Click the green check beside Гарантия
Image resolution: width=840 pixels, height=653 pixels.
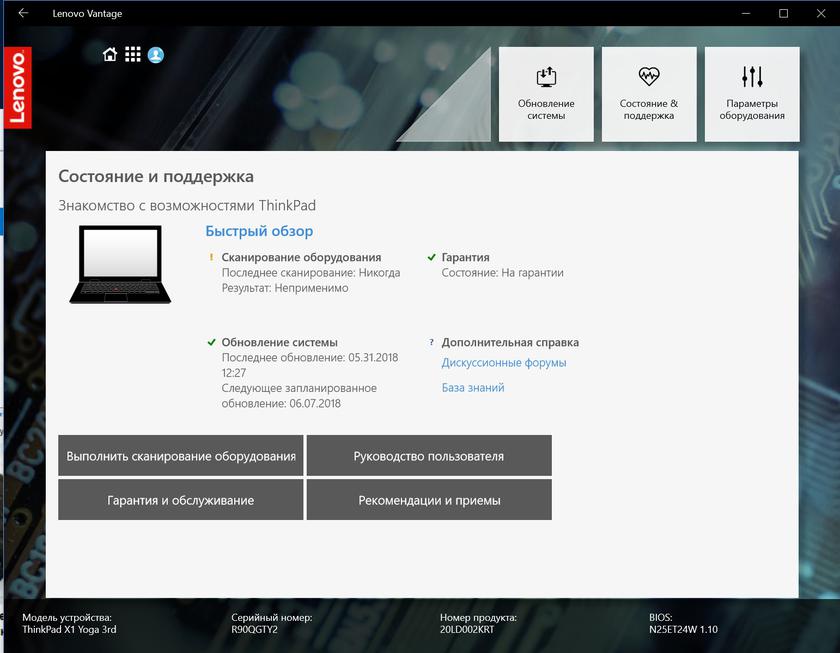click(432, 257)
